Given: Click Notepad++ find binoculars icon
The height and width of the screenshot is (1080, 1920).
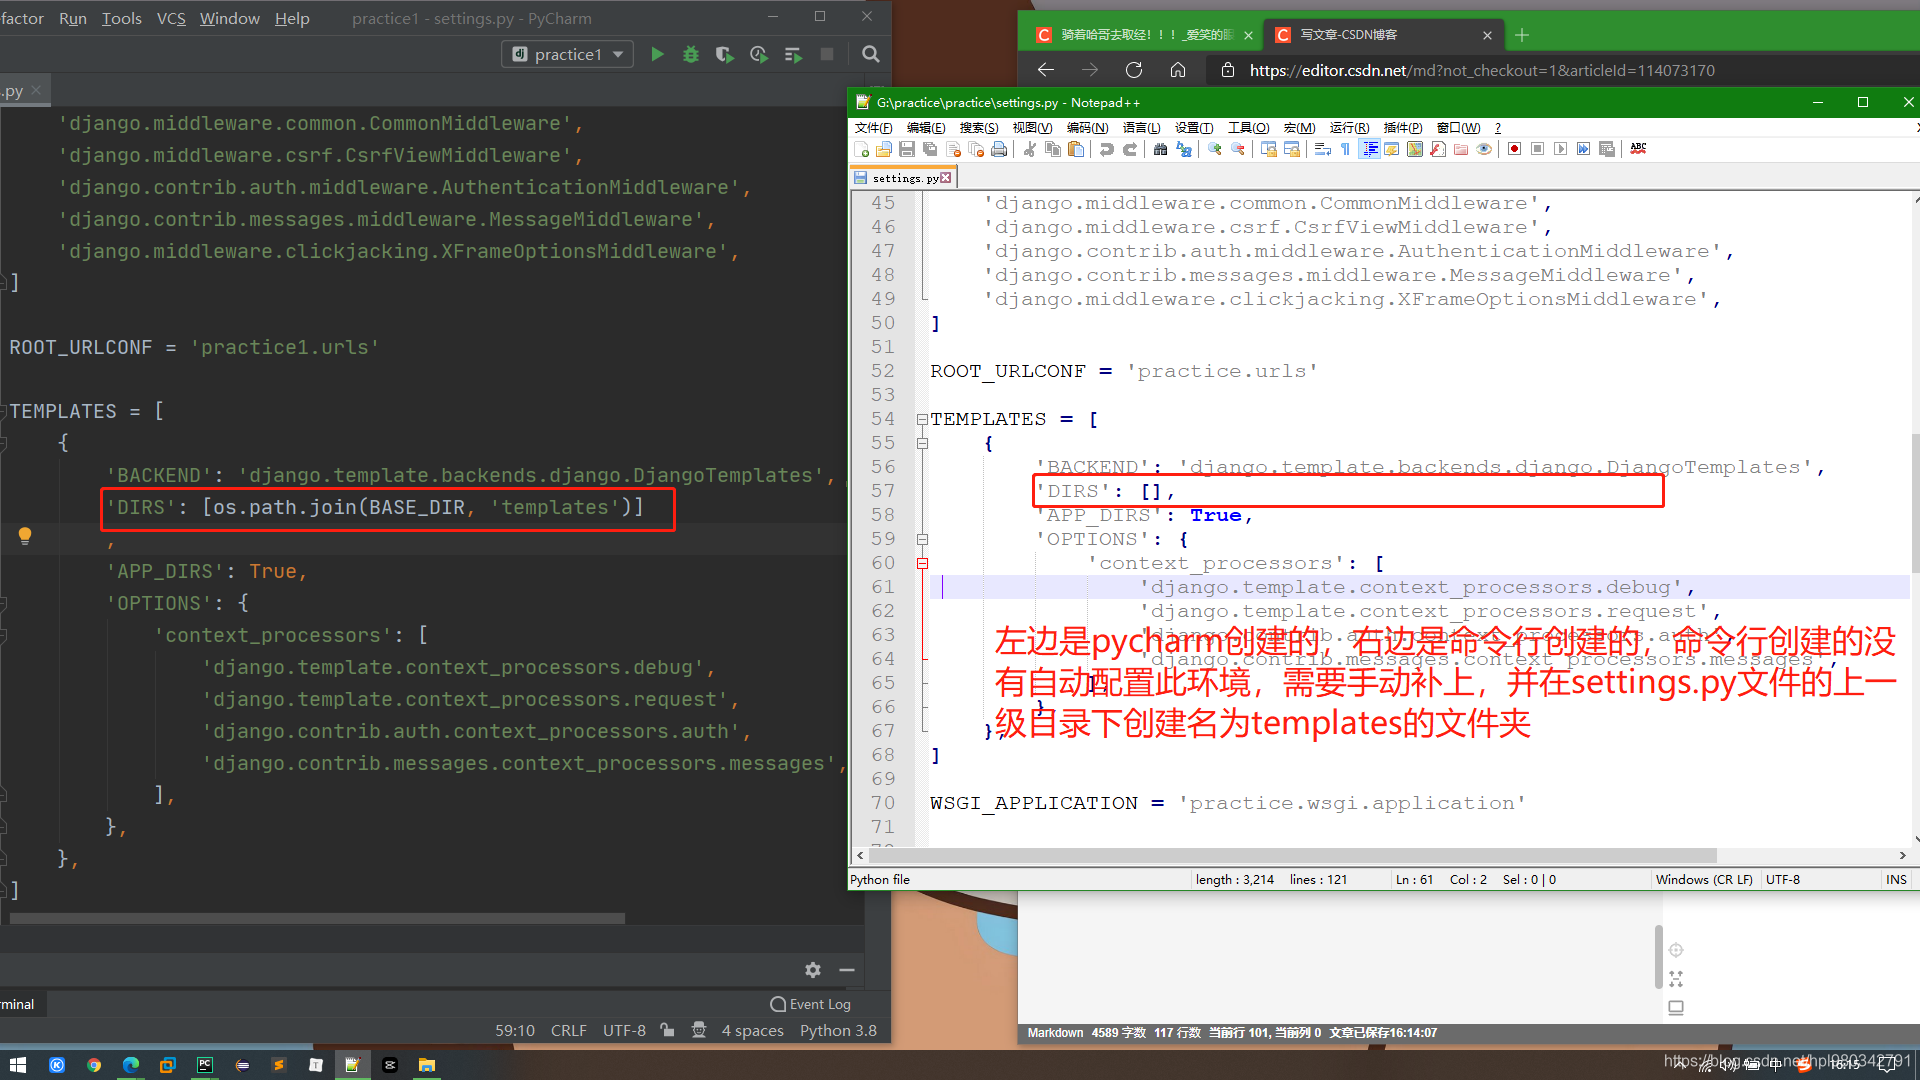Looking at the screenshot, I should [1160, 149].
